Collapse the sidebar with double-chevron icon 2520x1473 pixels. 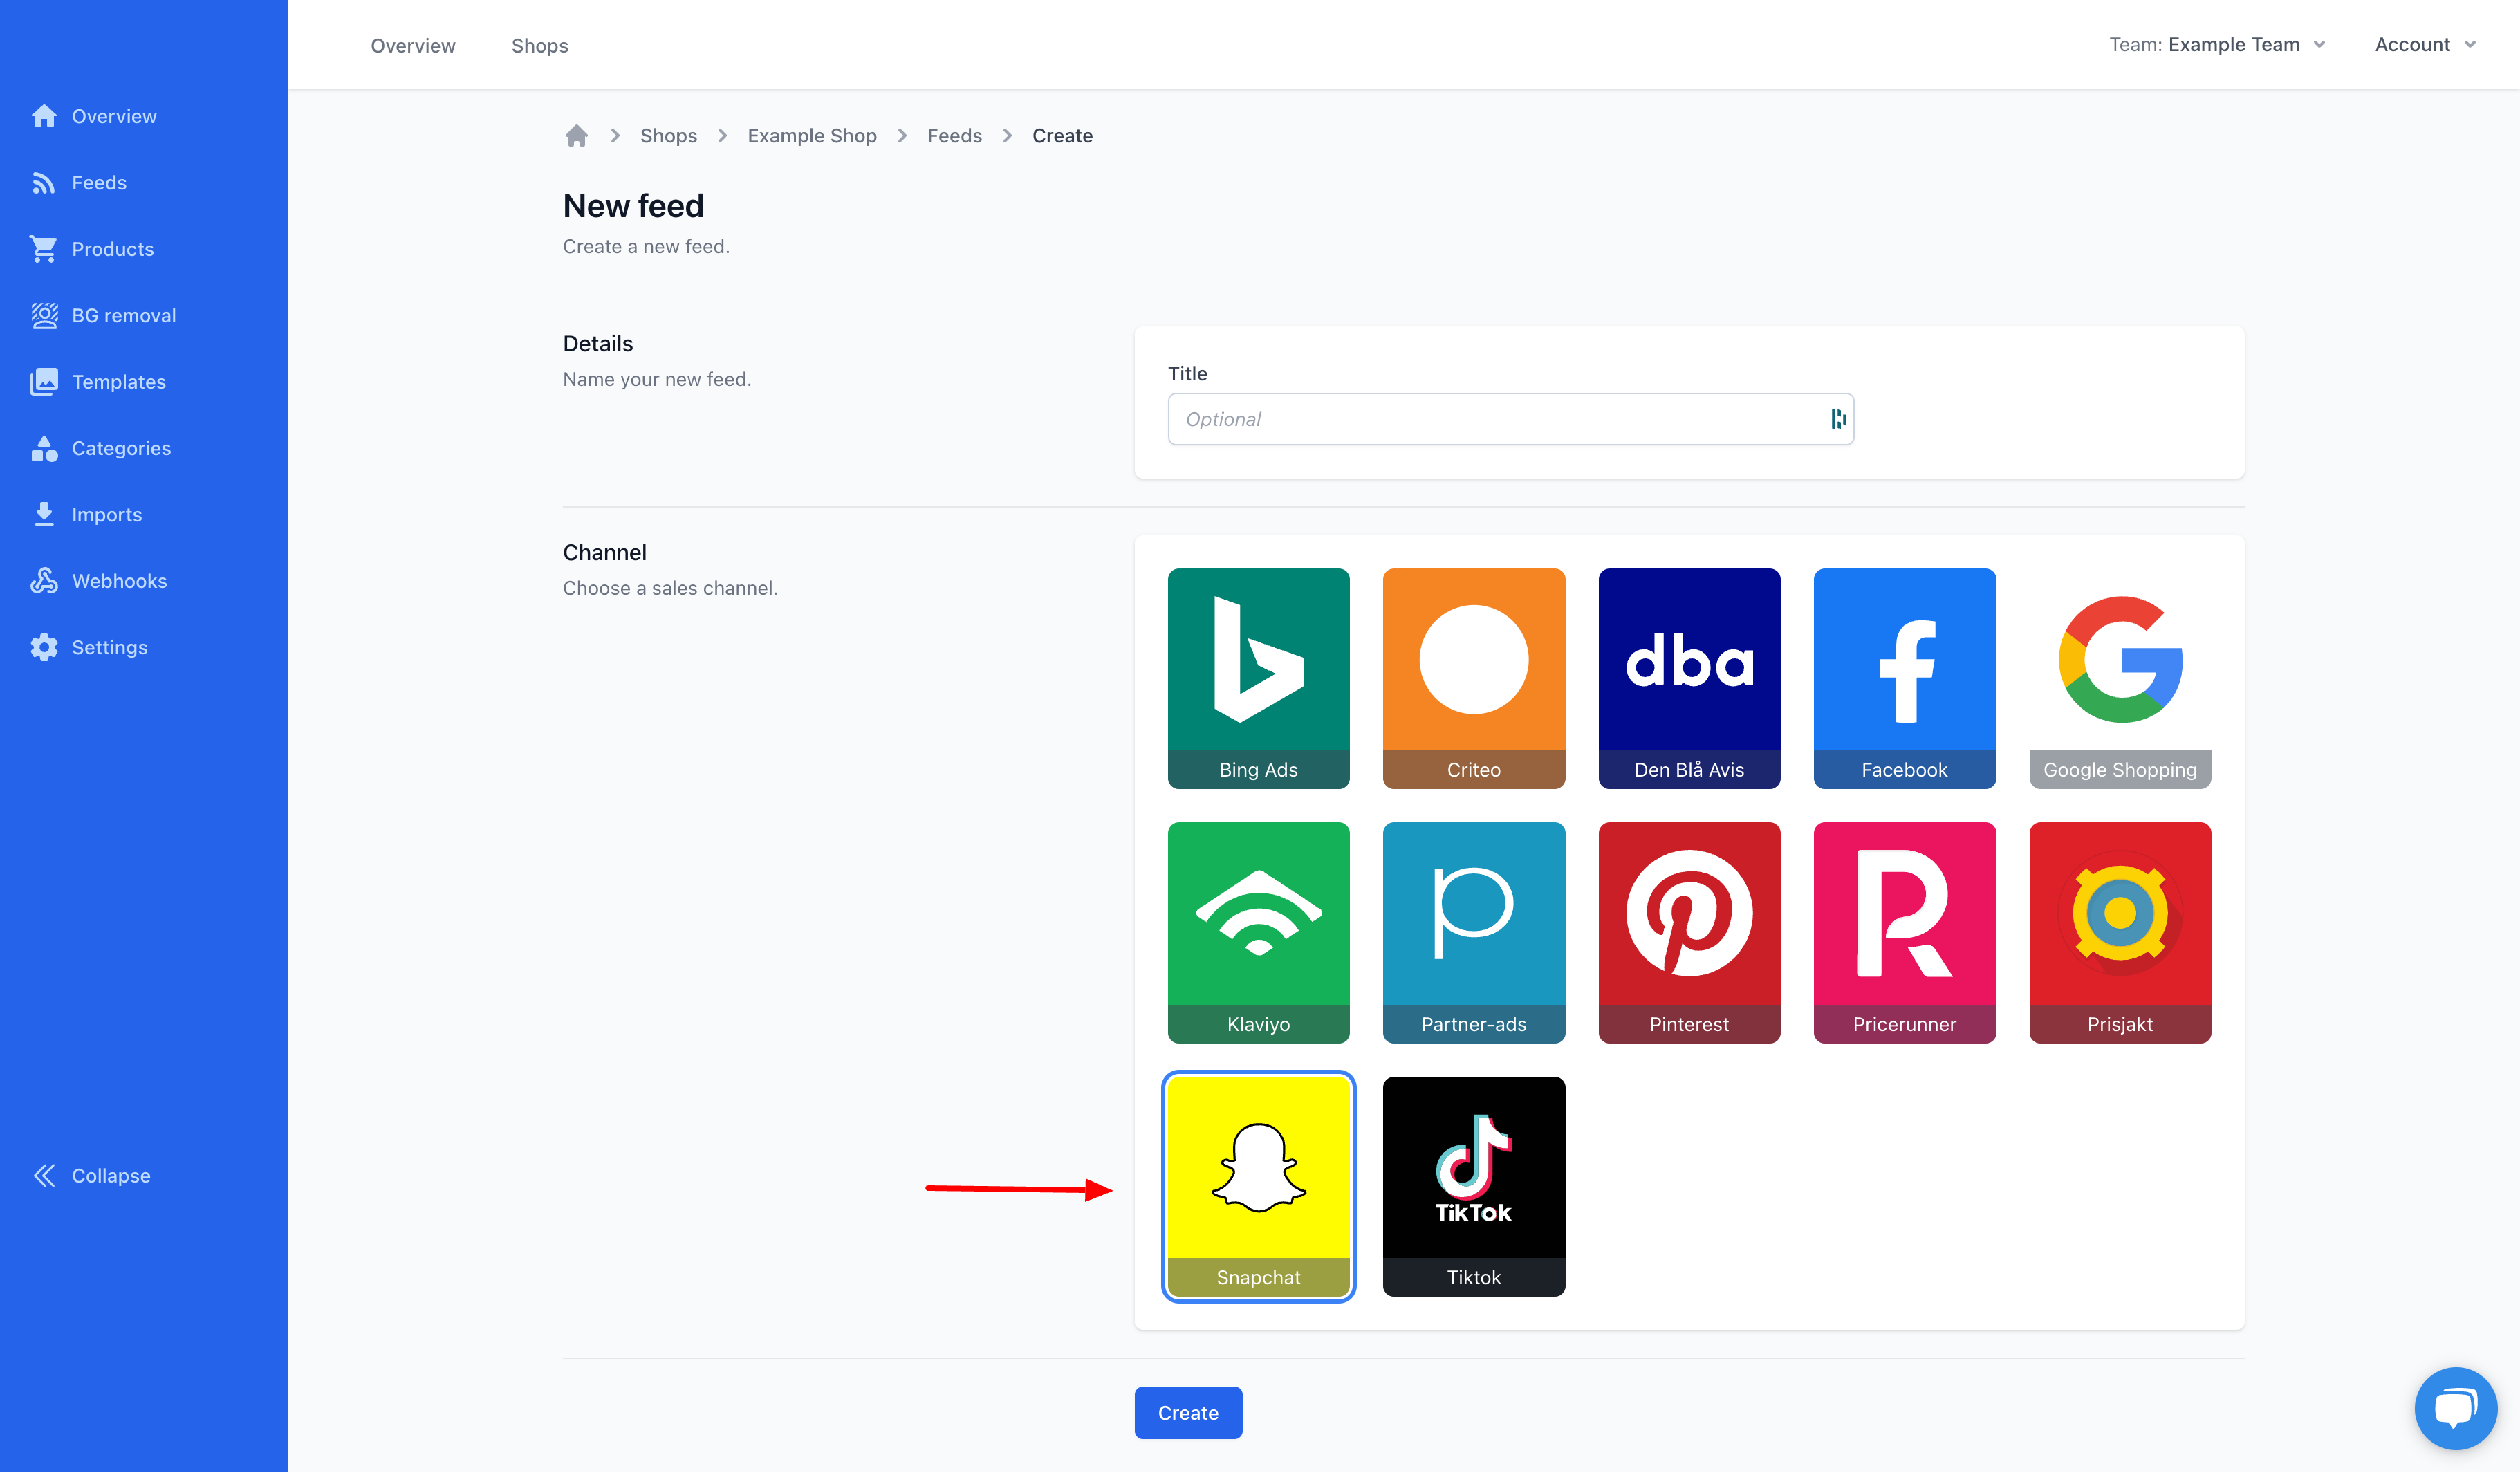tap(44, 1176)
